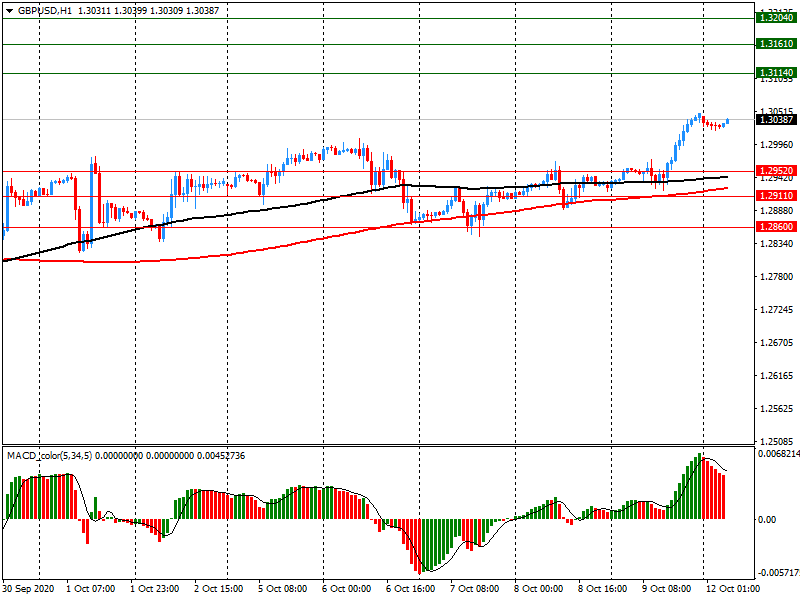Click the 5 Oct 08:00 time axis label
The width and height of the screenshot is (800, 600).
[283, 589]
